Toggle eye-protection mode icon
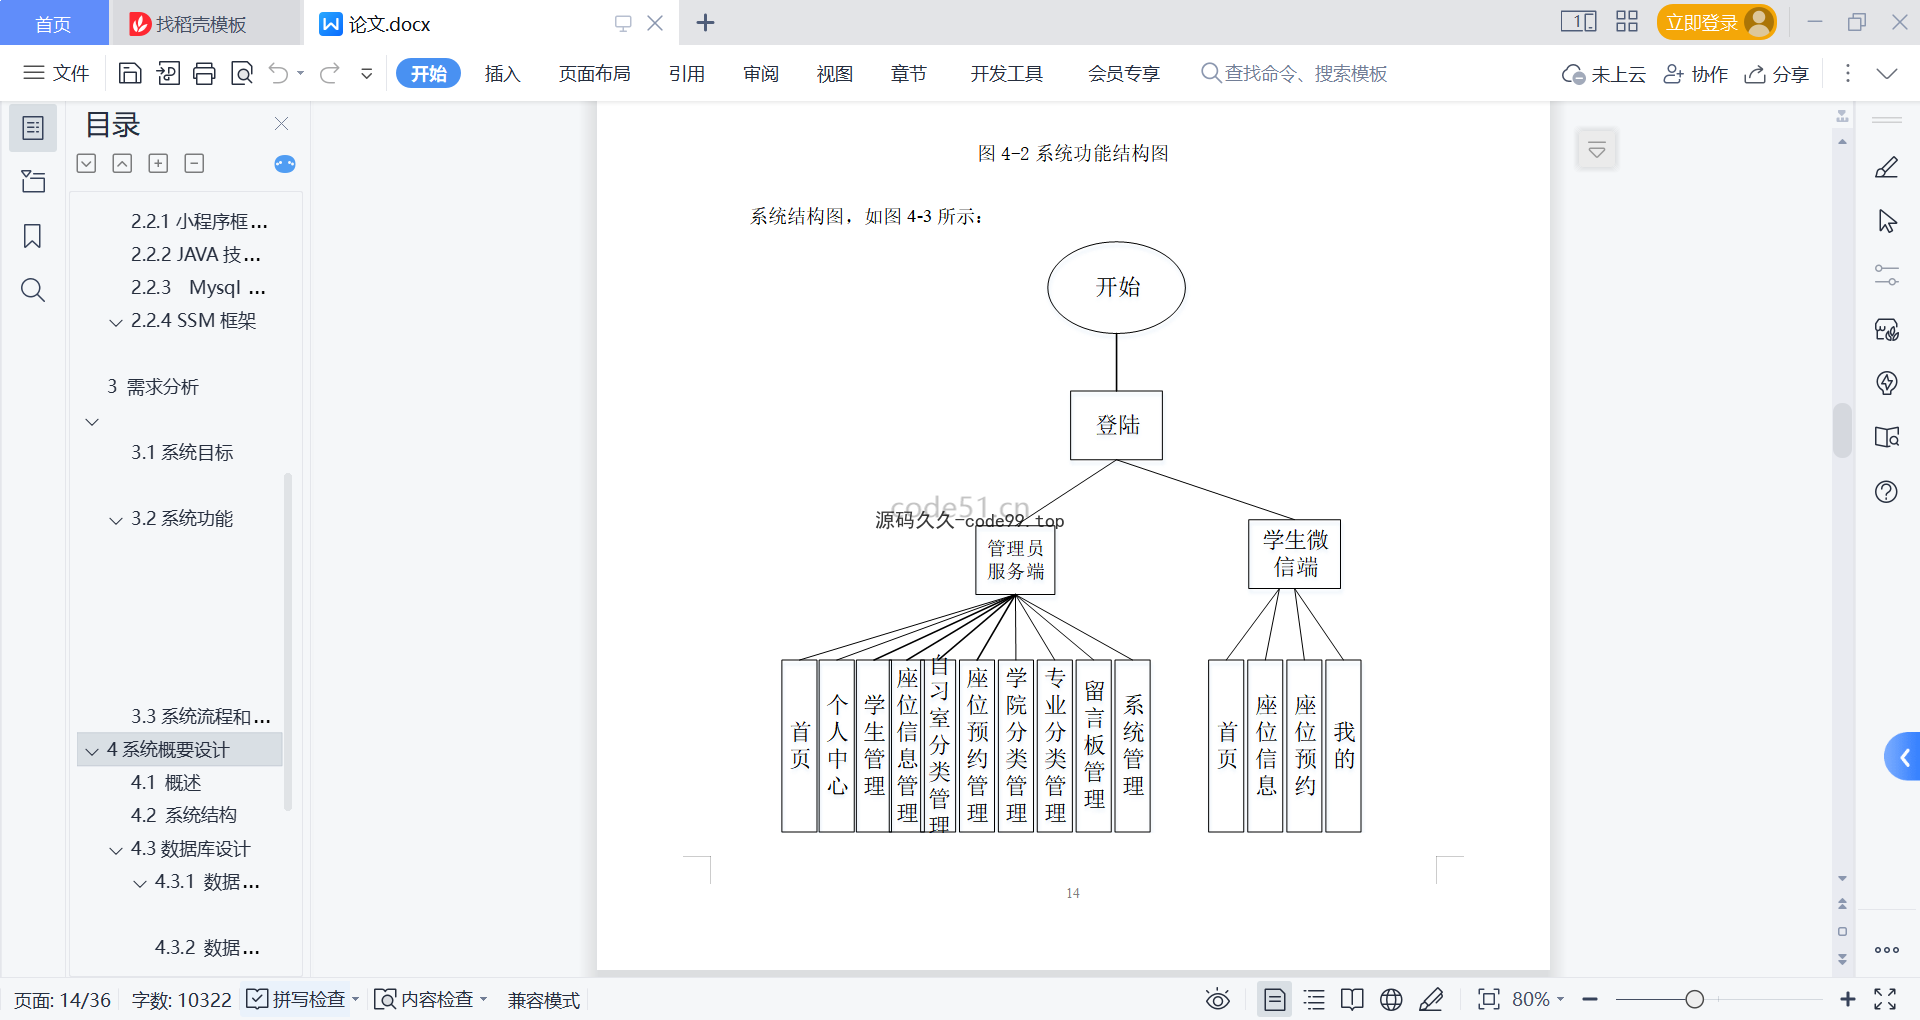 pos(1217,999)
